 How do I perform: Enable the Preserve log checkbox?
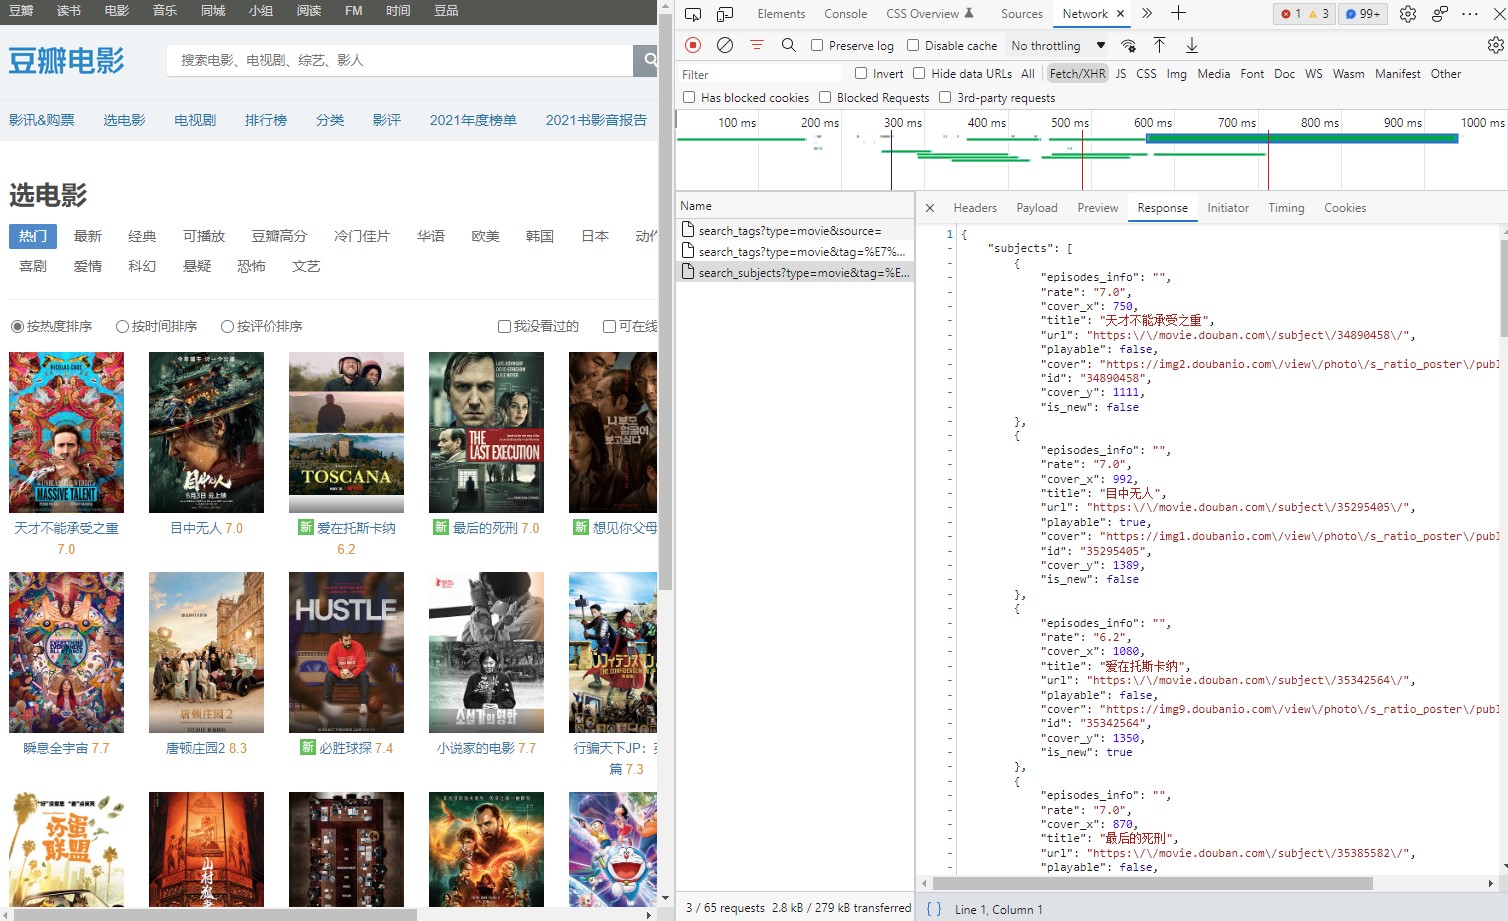click(x=817, y=45)
